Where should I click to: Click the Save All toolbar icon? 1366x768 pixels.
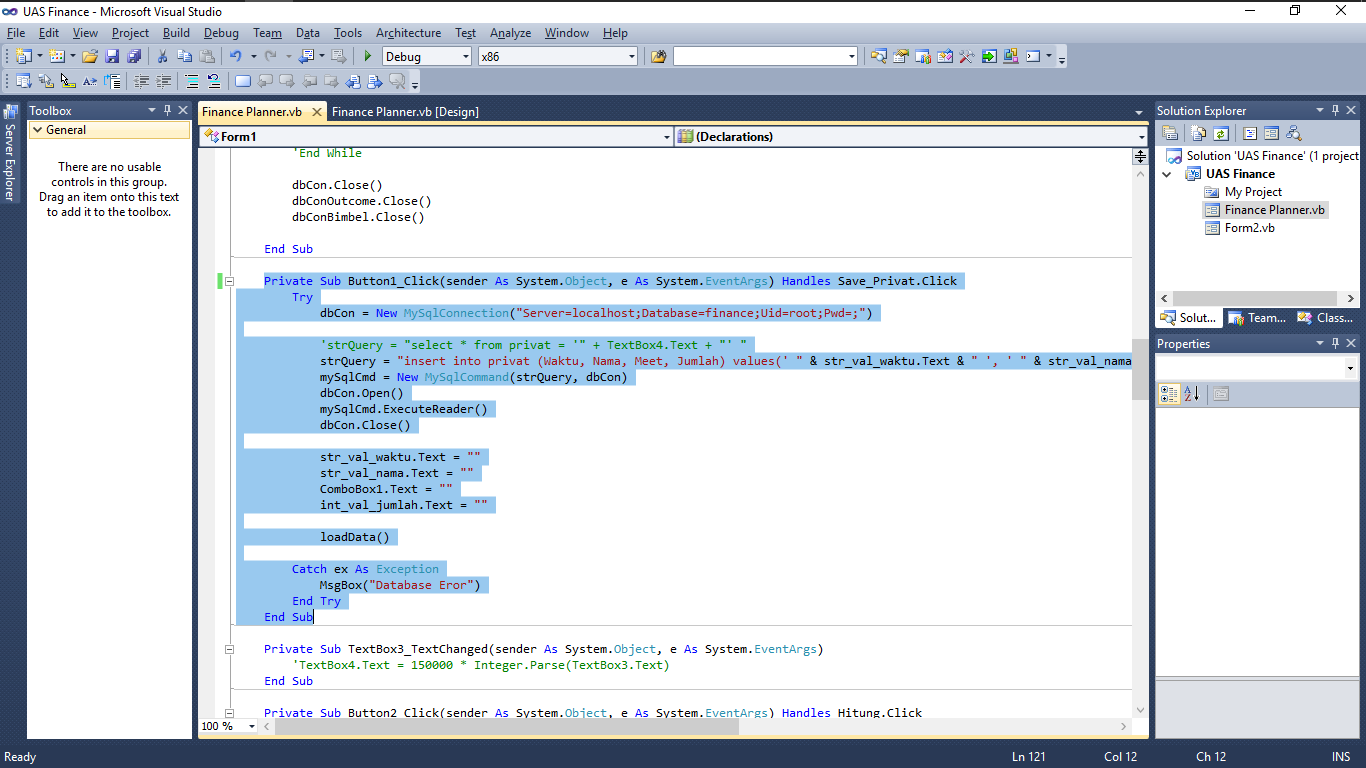133,57
